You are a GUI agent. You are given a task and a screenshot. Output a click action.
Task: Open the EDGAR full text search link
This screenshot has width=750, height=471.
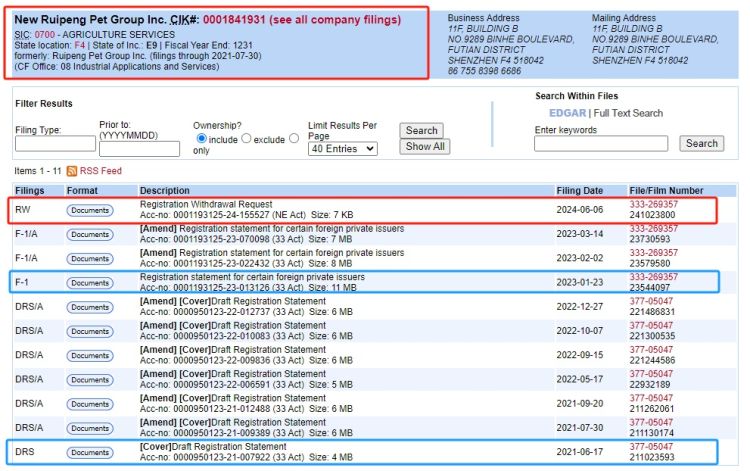(567, 113)
